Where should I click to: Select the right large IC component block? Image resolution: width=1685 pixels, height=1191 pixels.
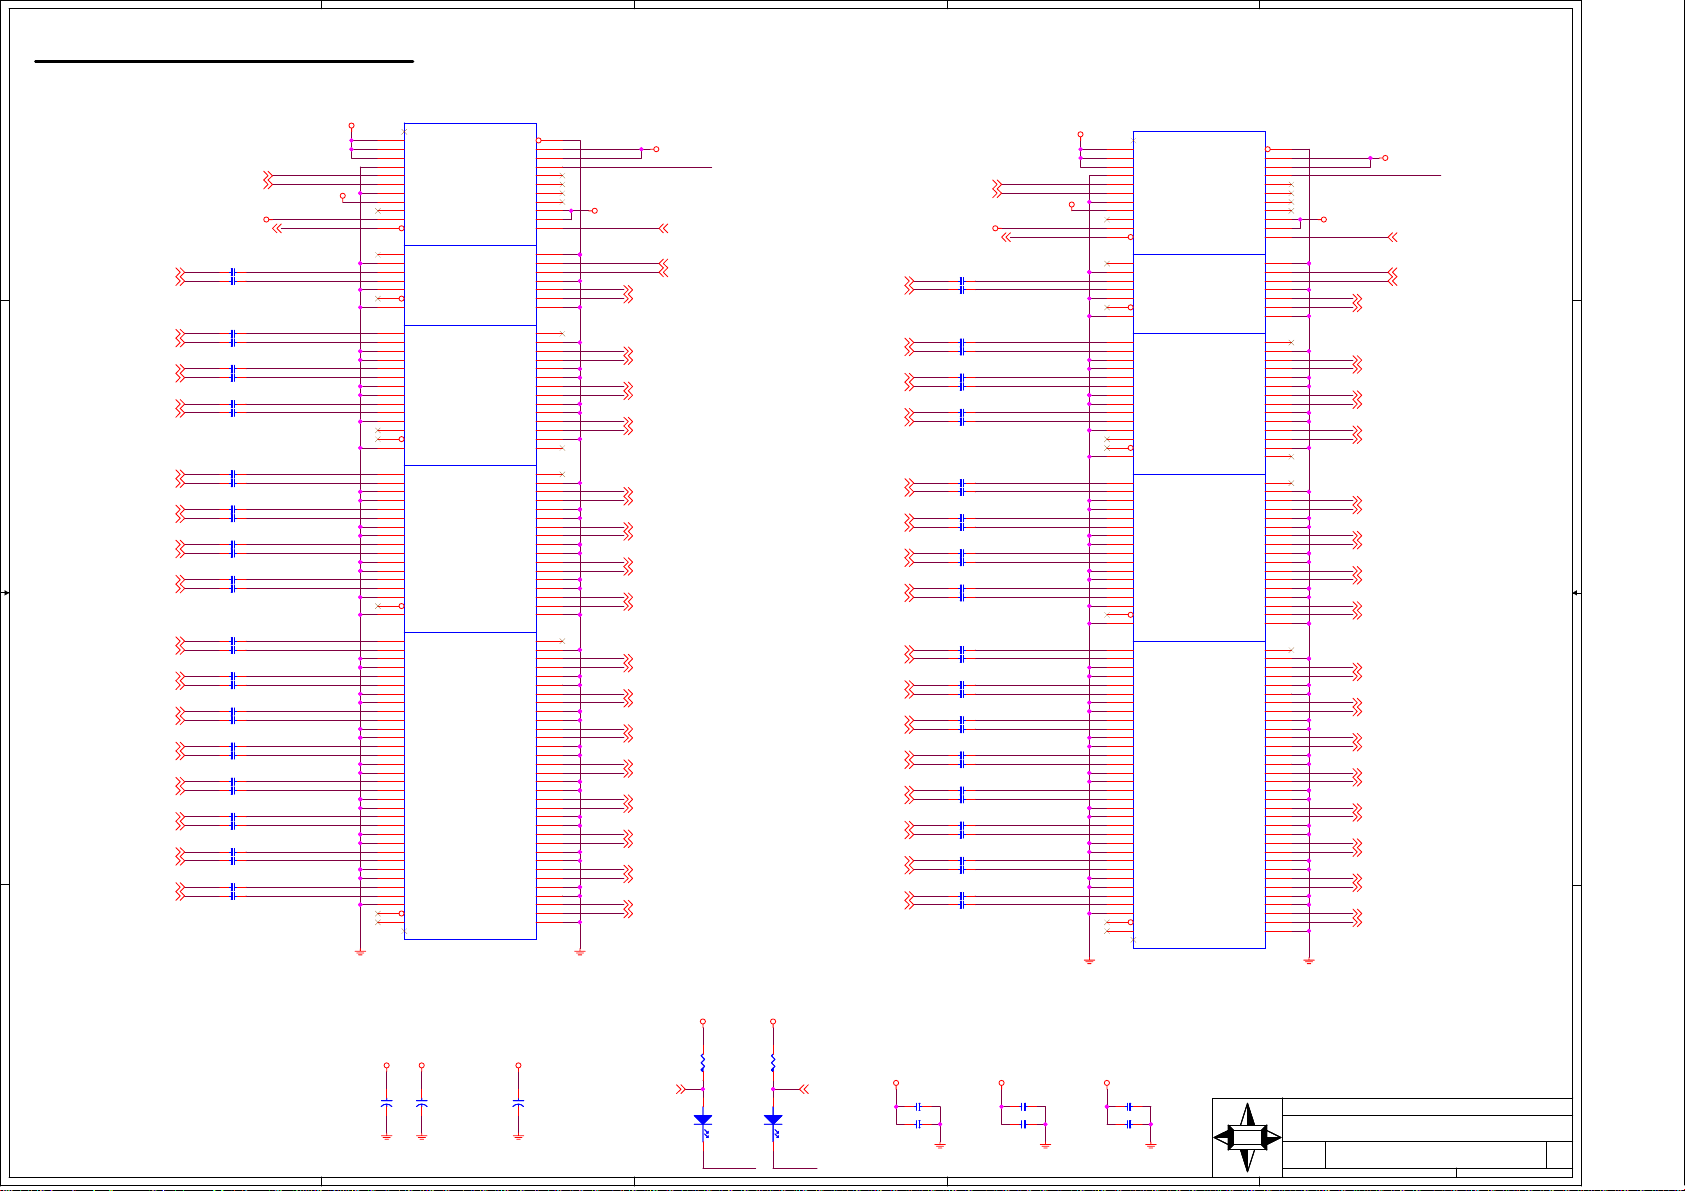[x=1199, y=540]
